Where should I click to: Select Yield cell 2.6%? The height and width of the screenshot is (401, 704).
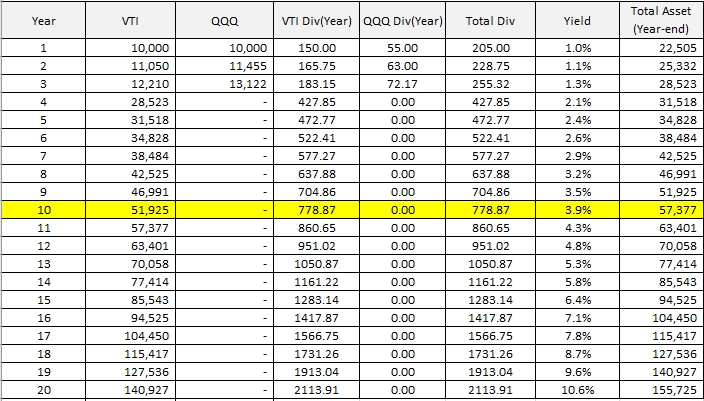pos(577,138)
